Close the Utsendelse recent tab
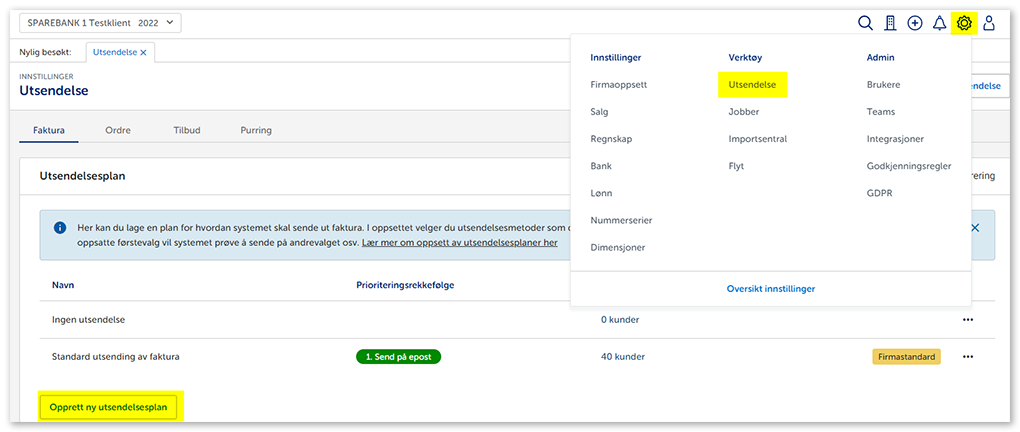1020x432 pixels. coord(143,52)
